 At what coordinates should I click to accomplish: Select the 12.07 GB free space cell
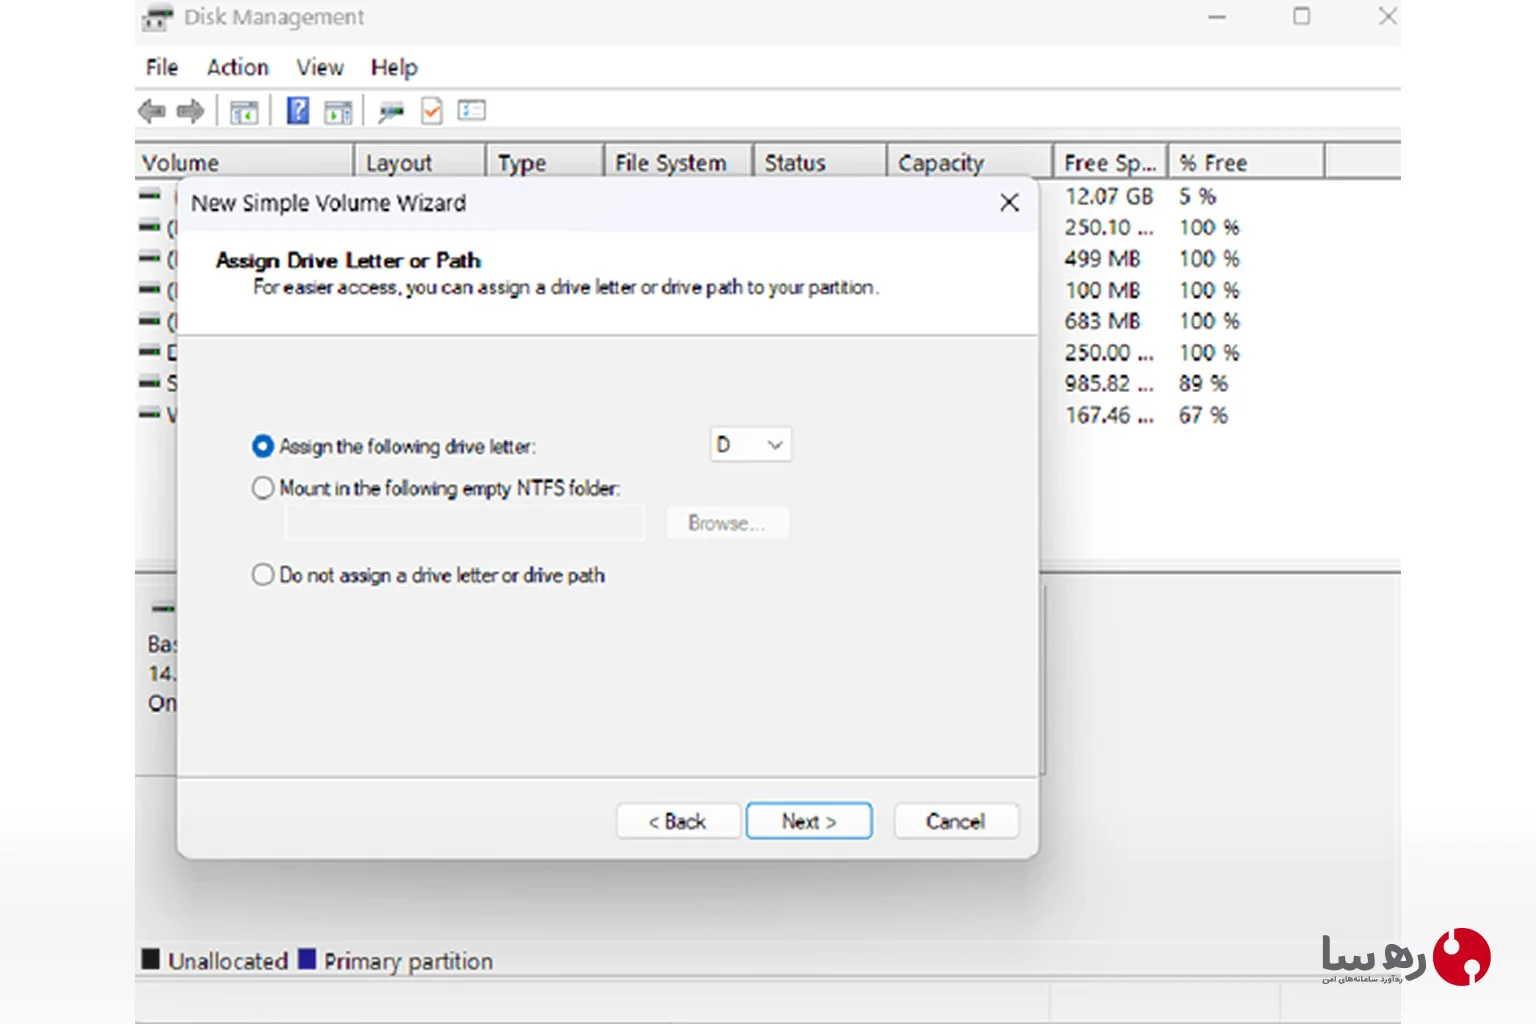tap(1109, 196)
